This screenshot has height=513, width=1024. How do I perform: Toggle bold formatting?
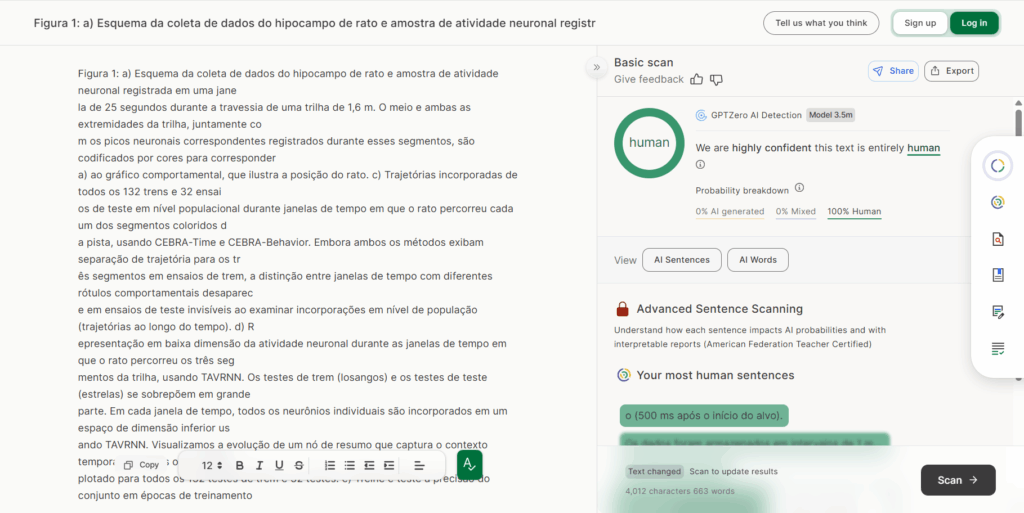click(239, 465)
